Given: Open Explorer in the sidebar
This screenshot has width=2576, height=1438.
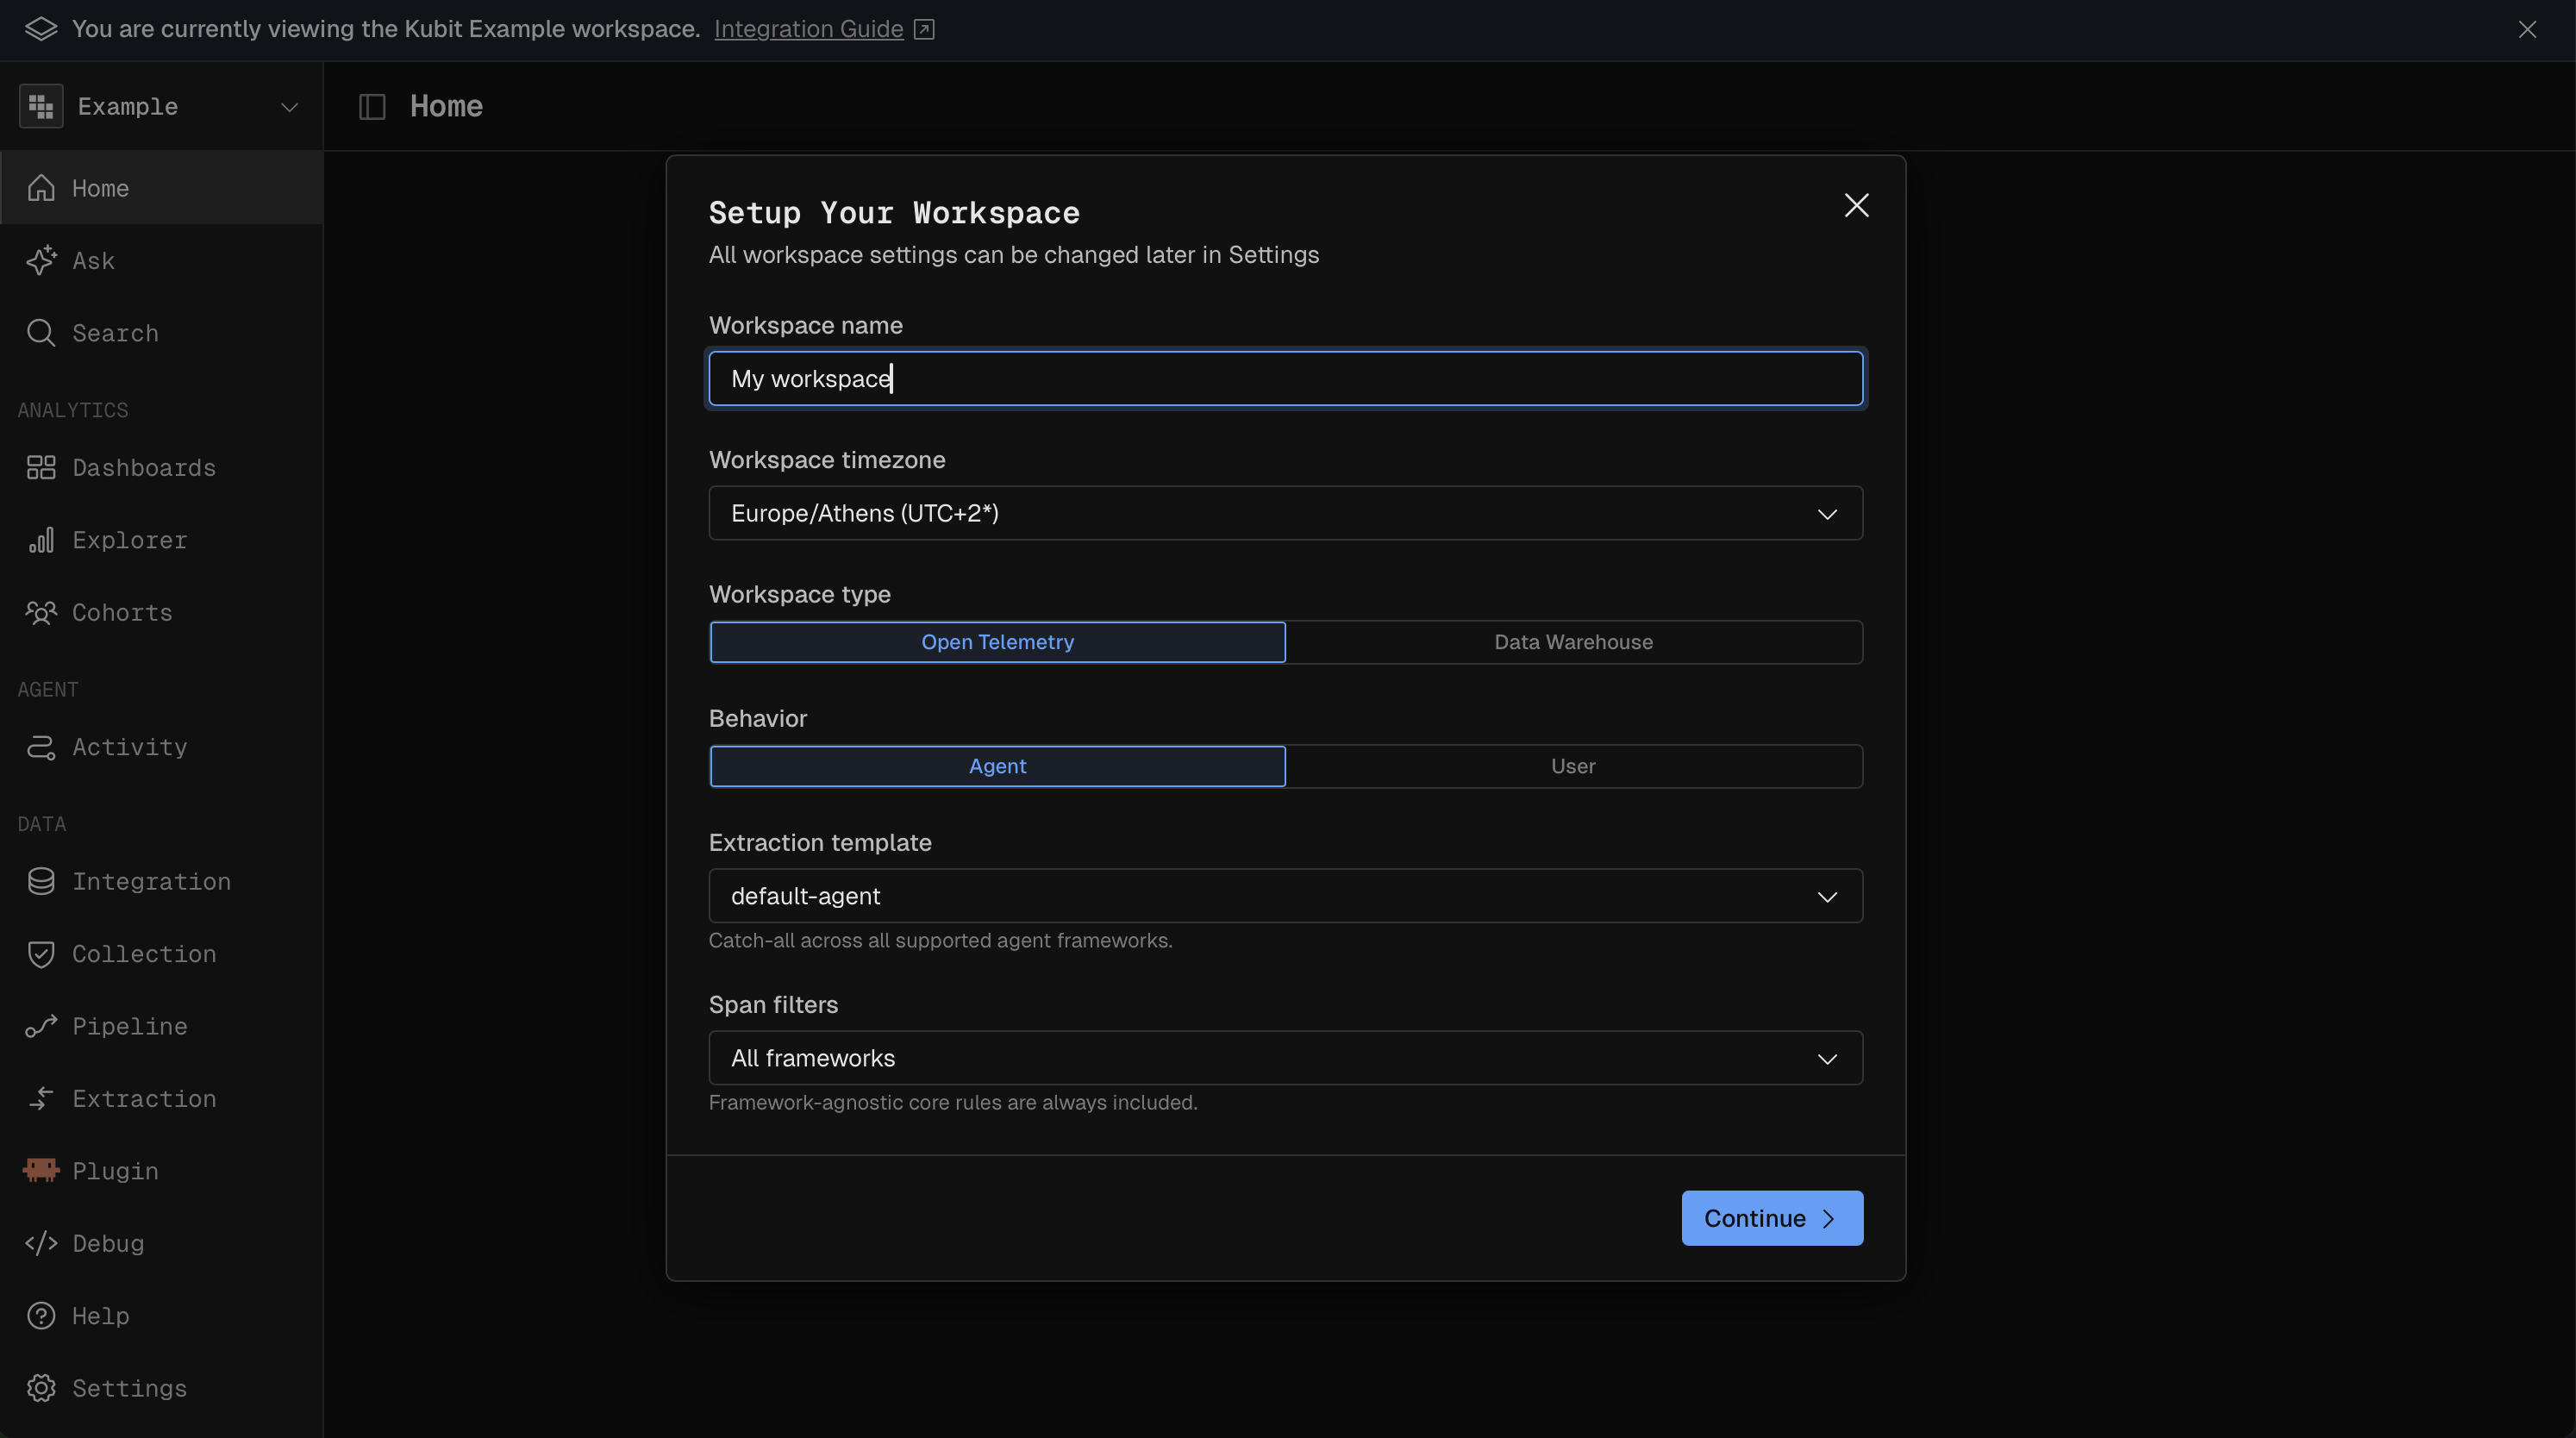Looking at the screenshot, I should pyautogui.click(x=161, y=540).
